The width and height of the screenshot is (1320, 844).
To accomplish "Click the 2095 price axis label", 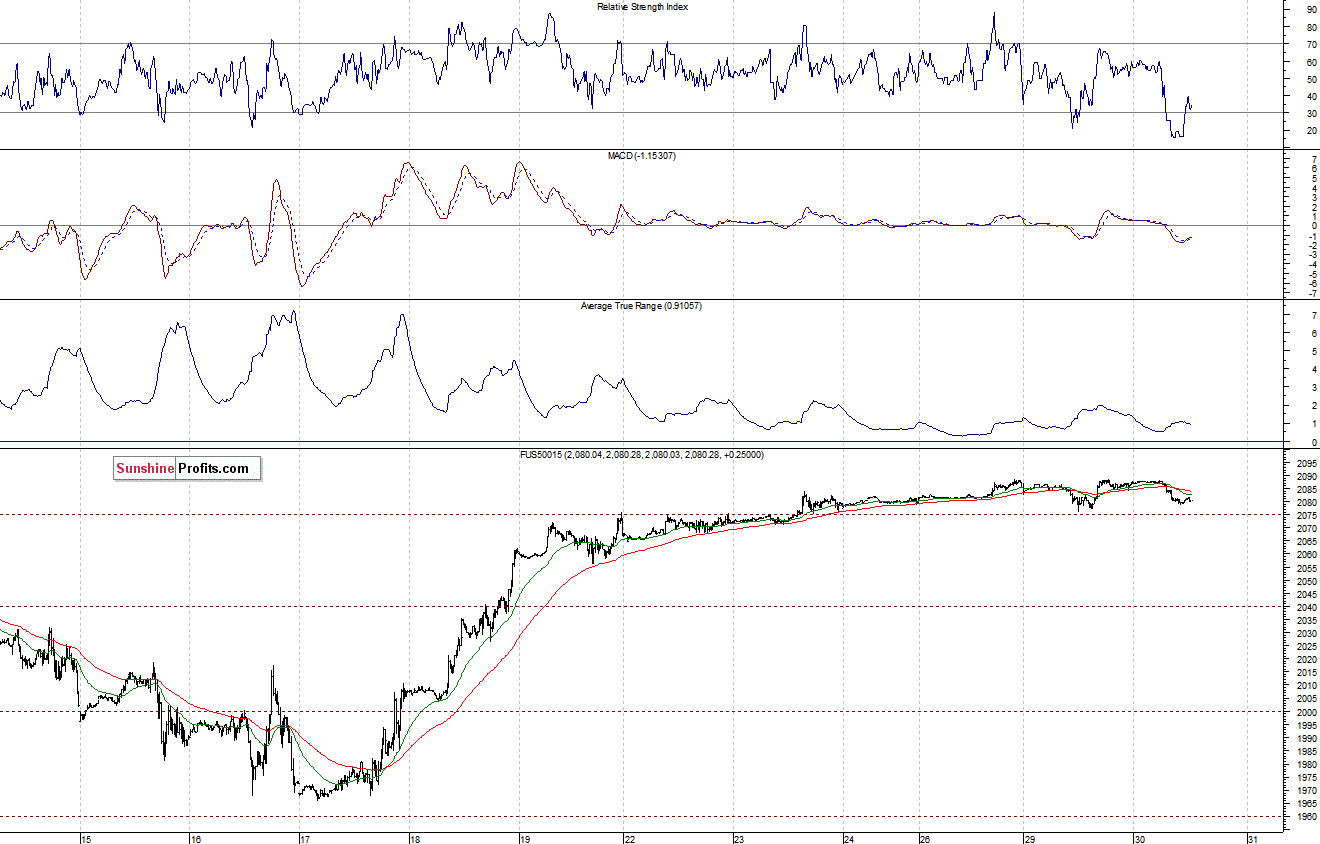I will [x=1306, y=463].
